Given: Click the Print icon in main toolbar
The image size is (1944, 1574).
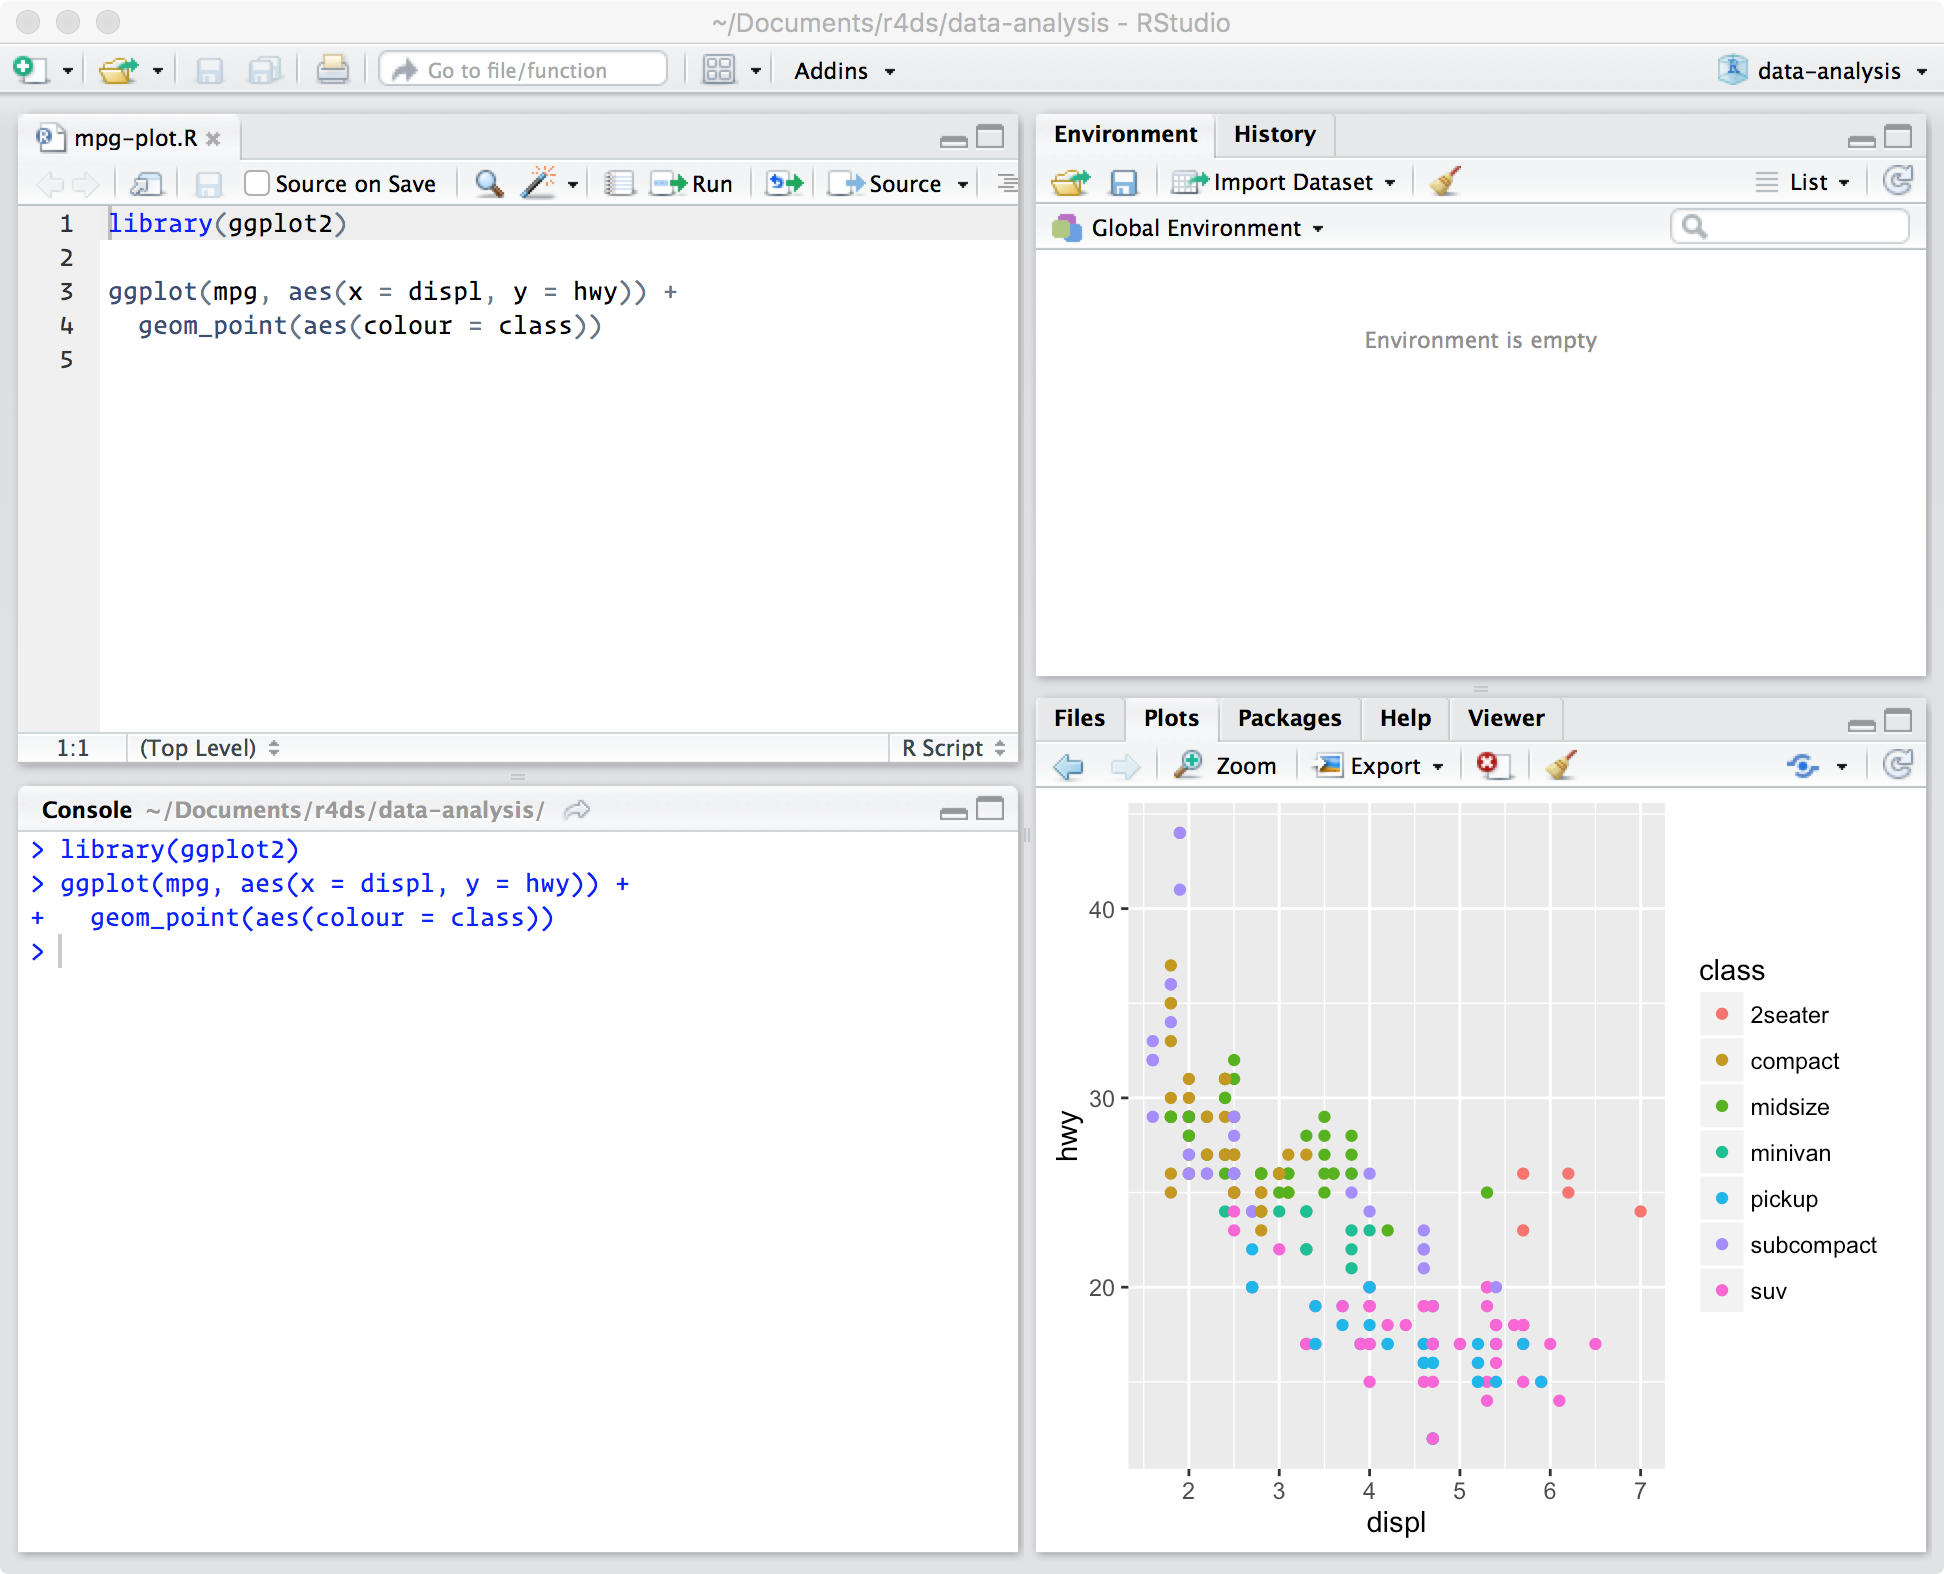Looking at the screenshot, I should [x=332, y=70].
